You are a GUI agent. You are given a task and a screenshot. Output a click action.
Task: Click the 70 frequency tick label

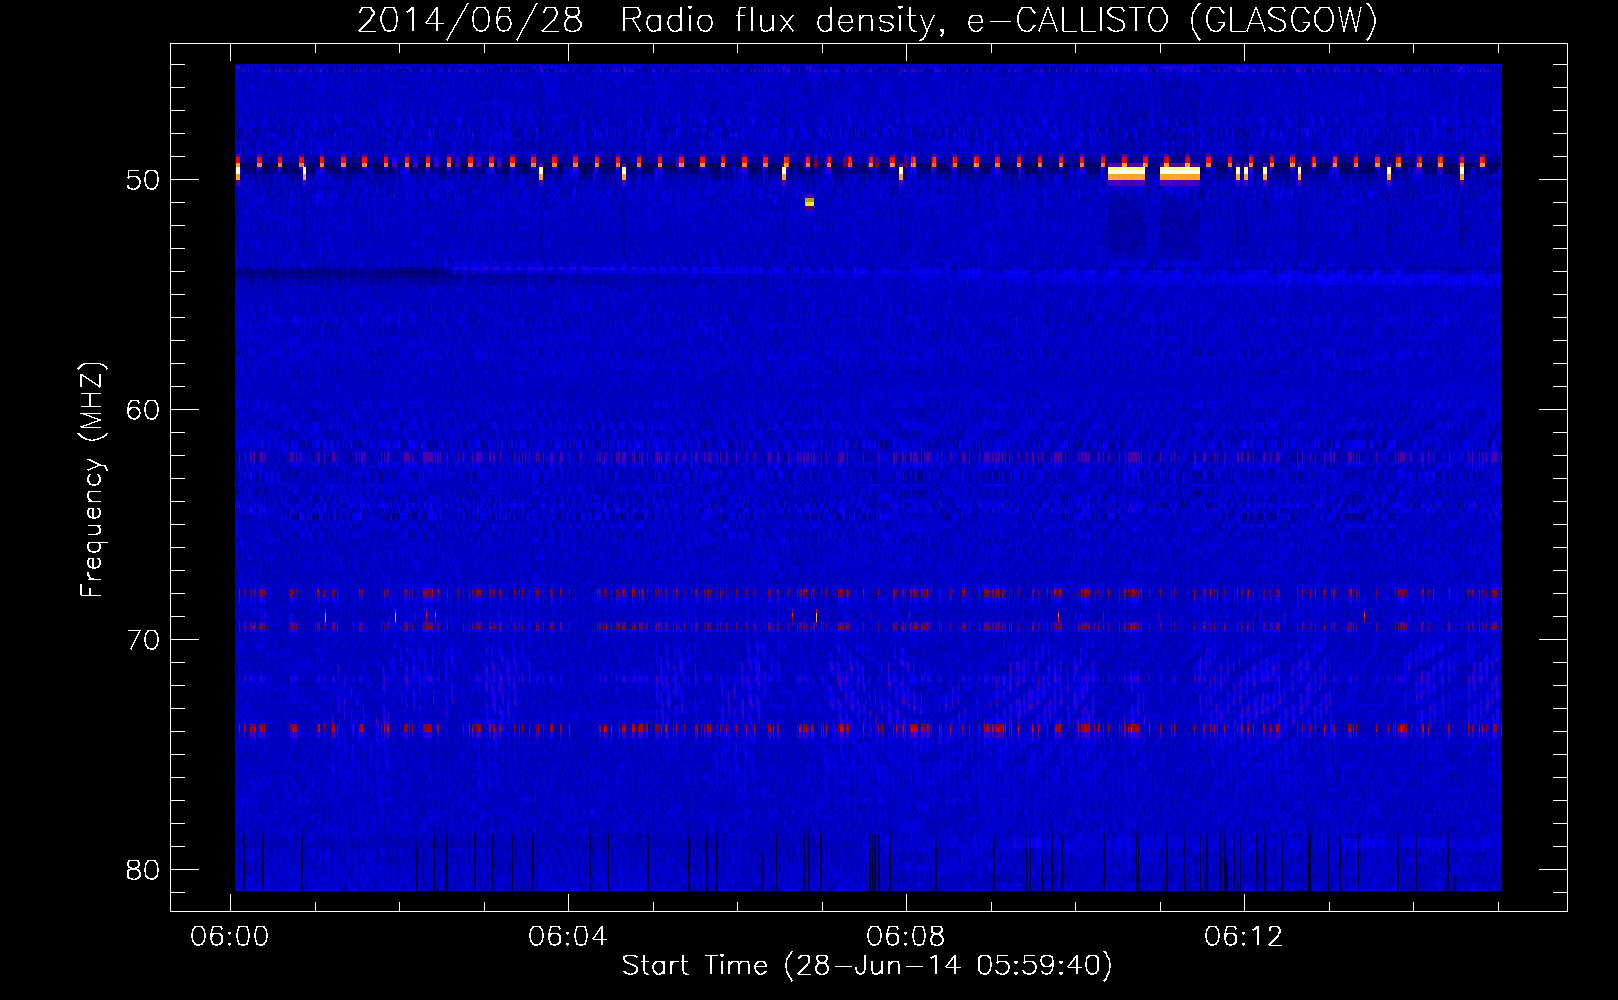pos(144,639)
